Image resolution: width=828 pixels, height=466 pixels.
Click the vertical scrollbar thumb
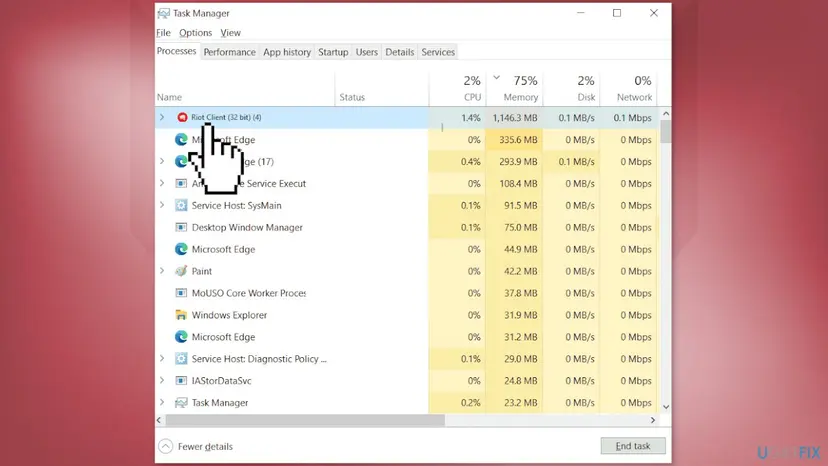coord(665,131)
